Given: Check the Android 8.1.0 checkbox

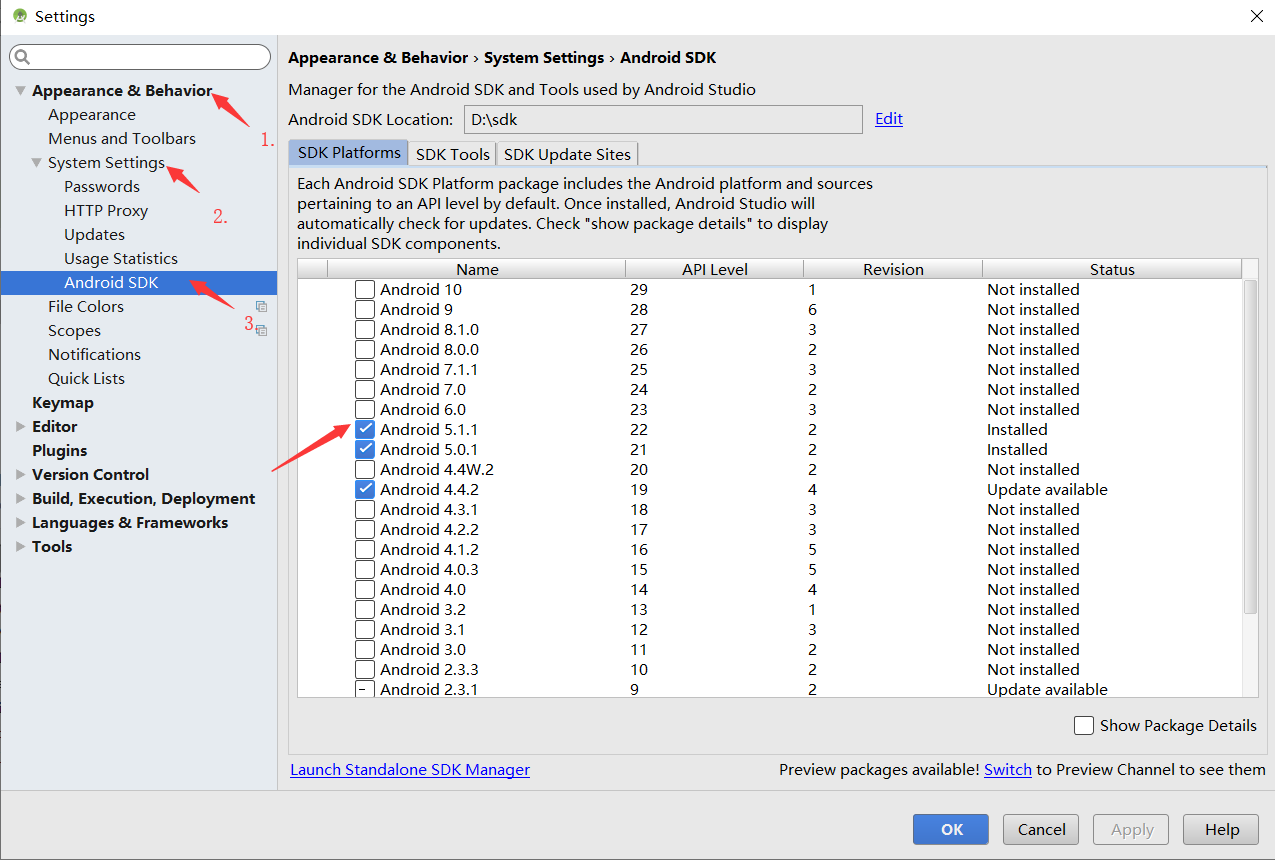Looking at the screenshot, I should pos(365,330).
